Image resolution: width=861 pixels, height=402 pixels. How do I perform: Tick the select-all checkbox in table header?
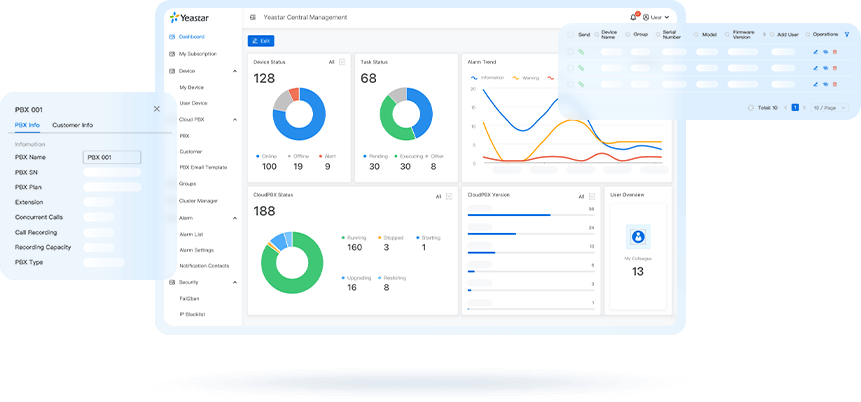pyautogui.click(x=571, y=35)
